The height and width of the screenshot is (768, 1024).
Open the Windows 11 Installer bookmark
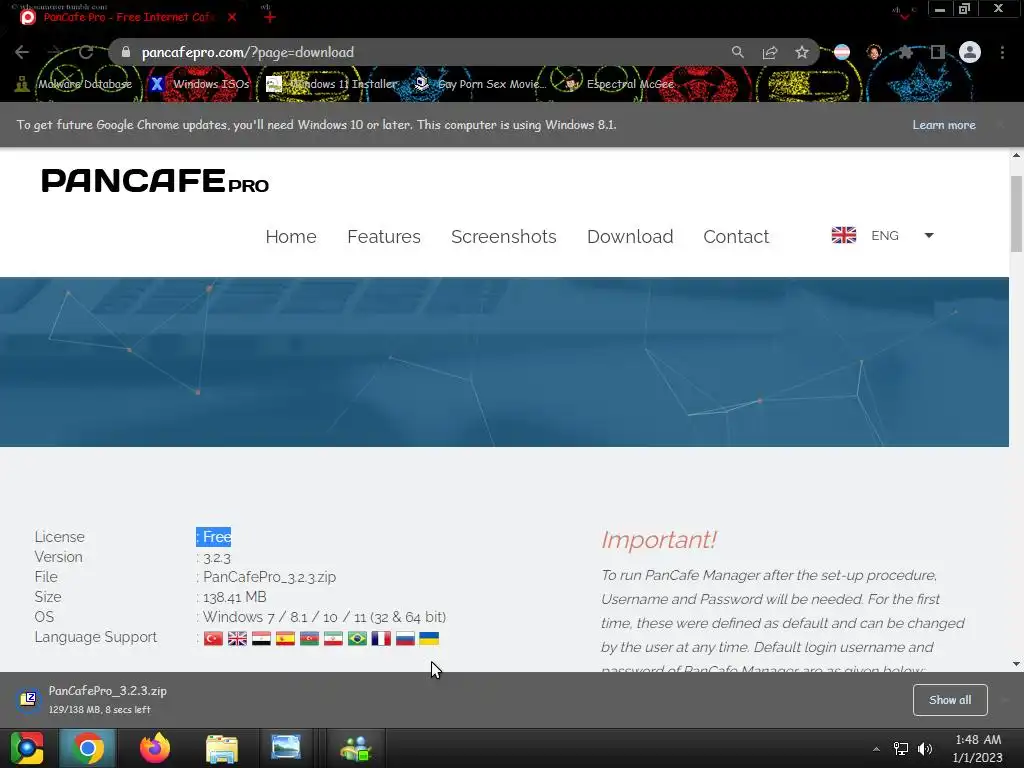(x=332, y=84)
